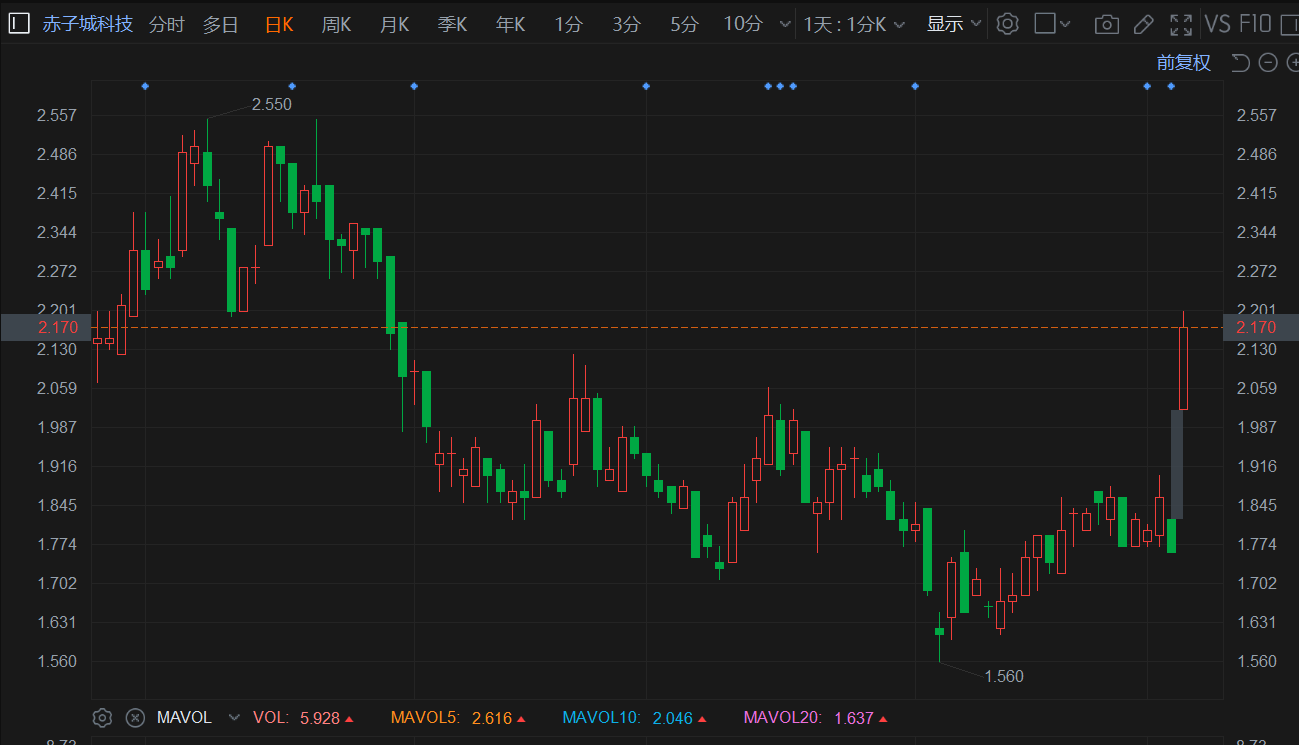Activate the pencil drawing tool

point(1143,24)
